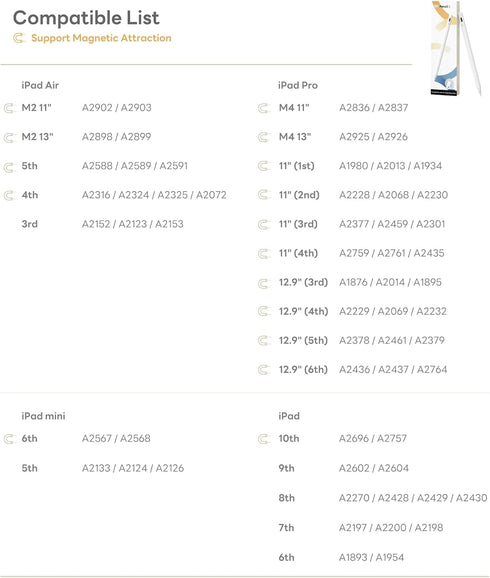Click the Compatible List heading
490x578 pixels.
(86, 18)
